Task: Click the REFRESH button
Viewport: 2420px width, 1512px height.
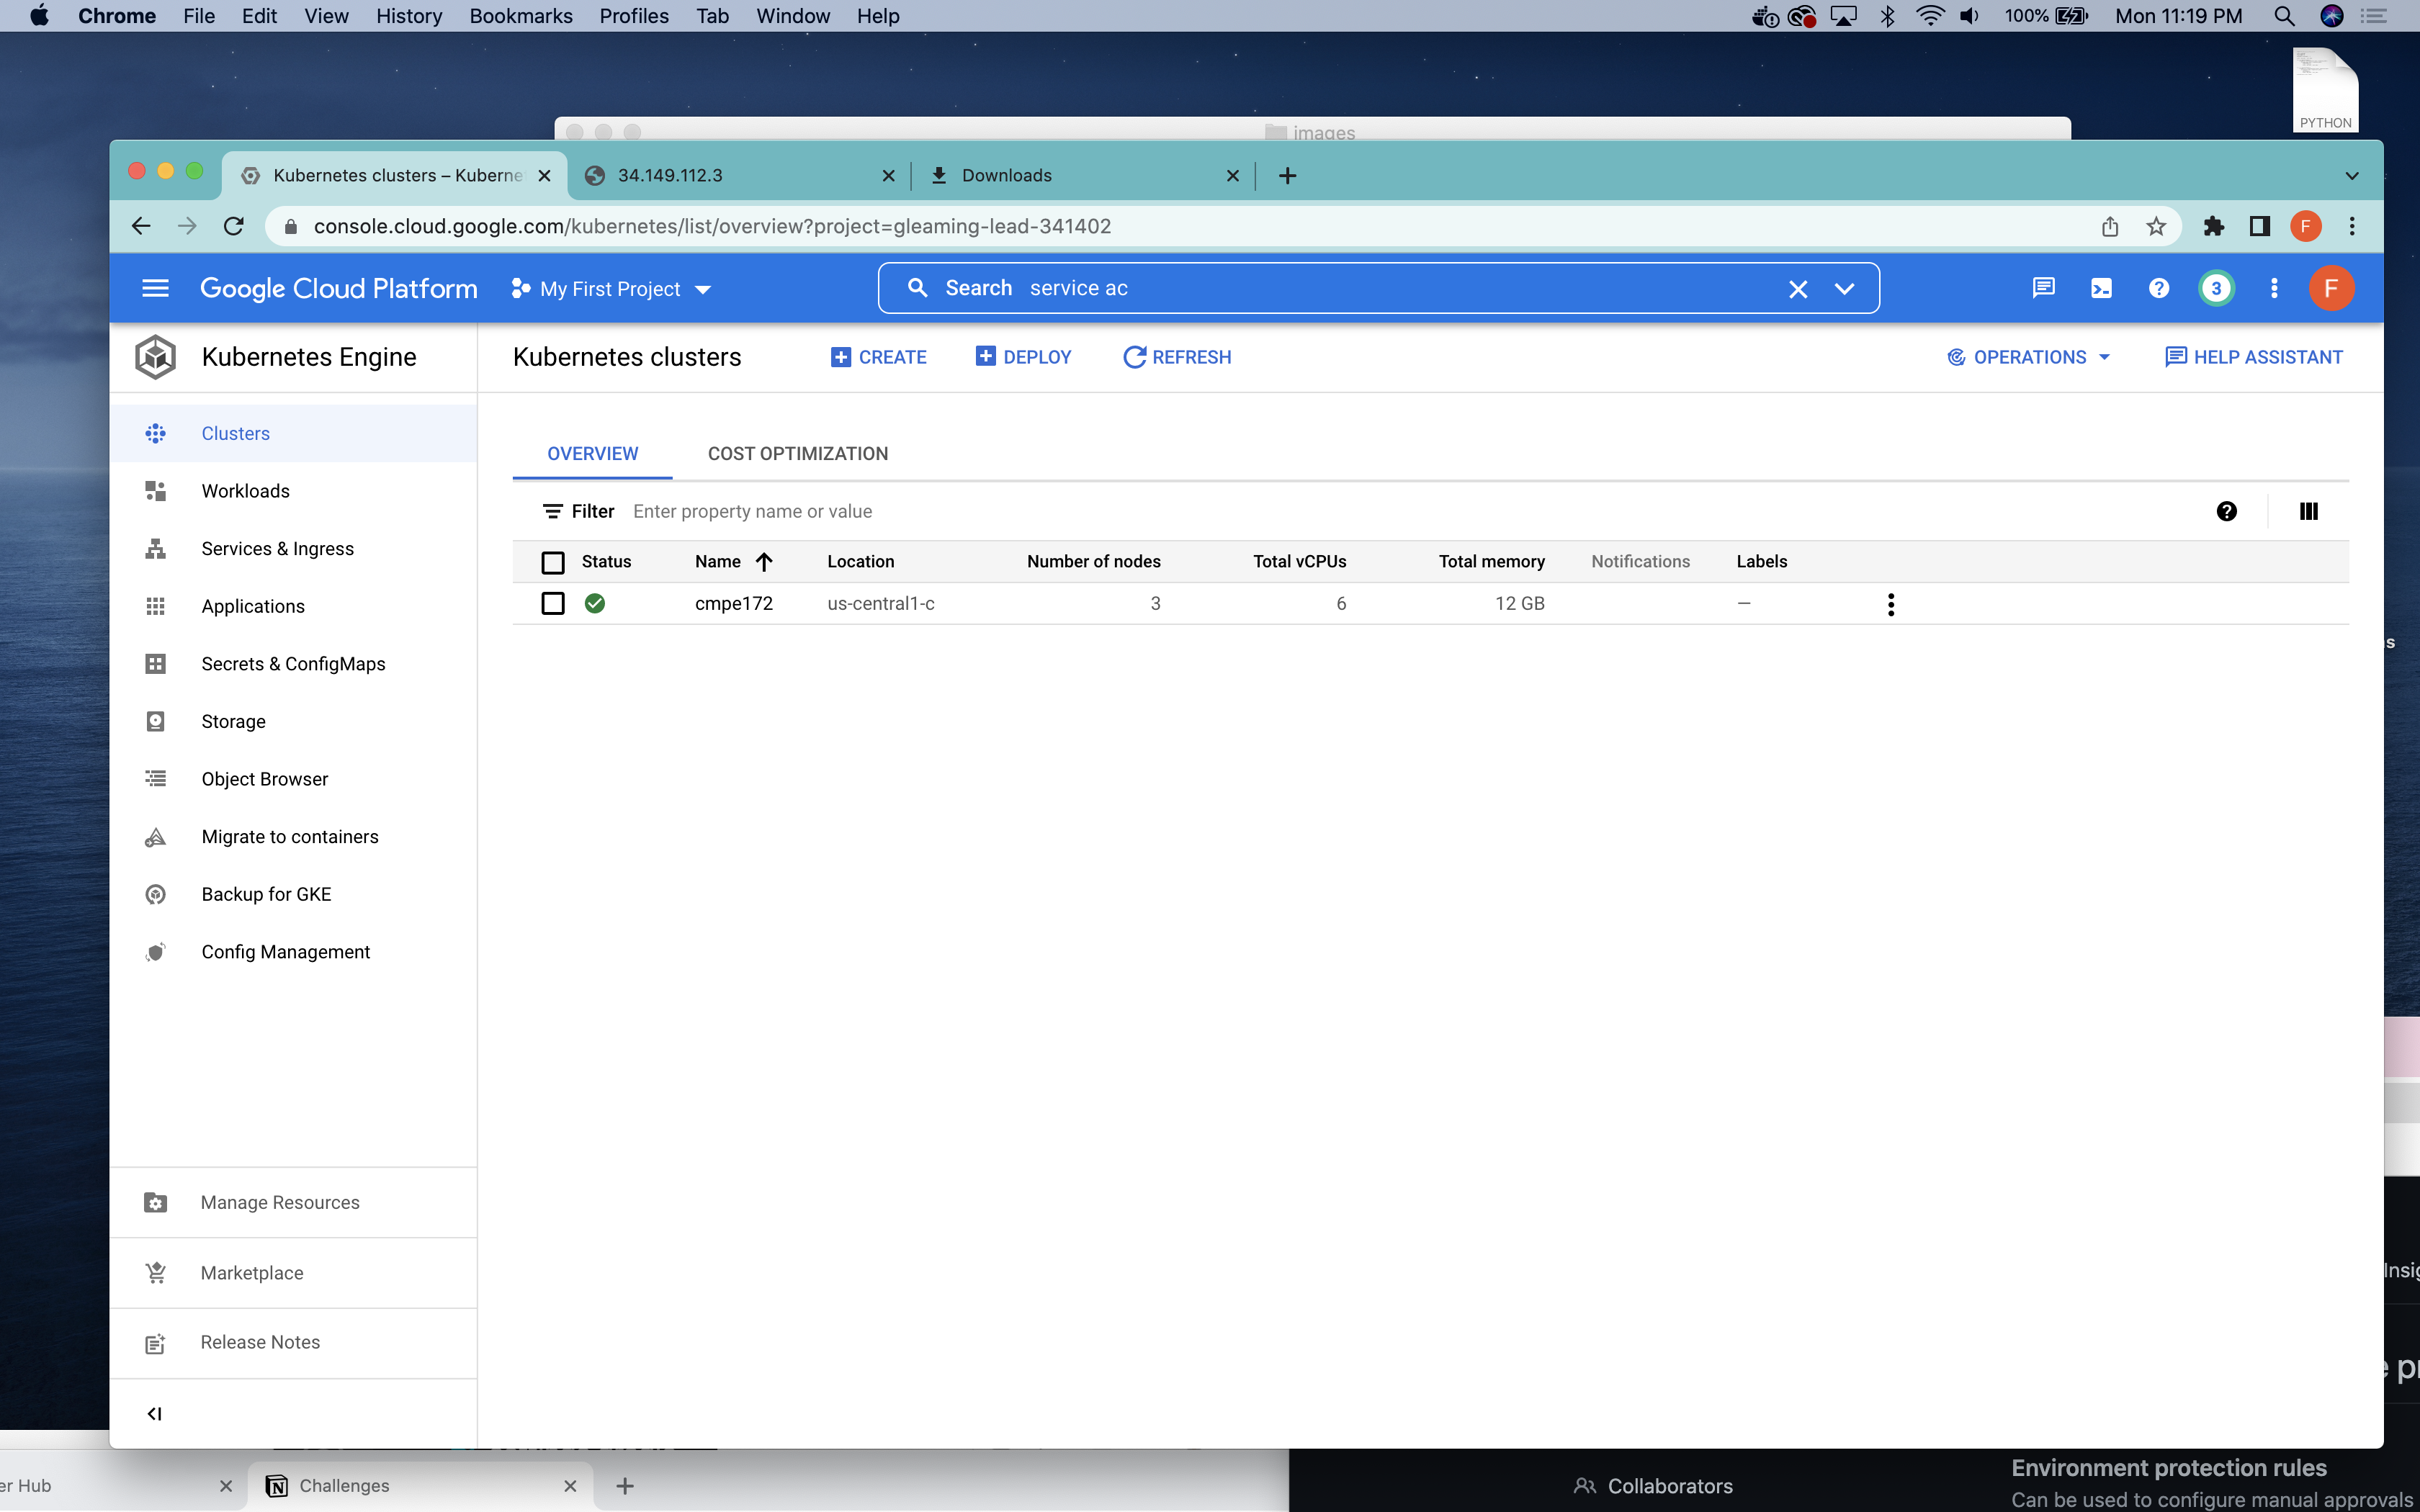Action: coord(1177,357)
